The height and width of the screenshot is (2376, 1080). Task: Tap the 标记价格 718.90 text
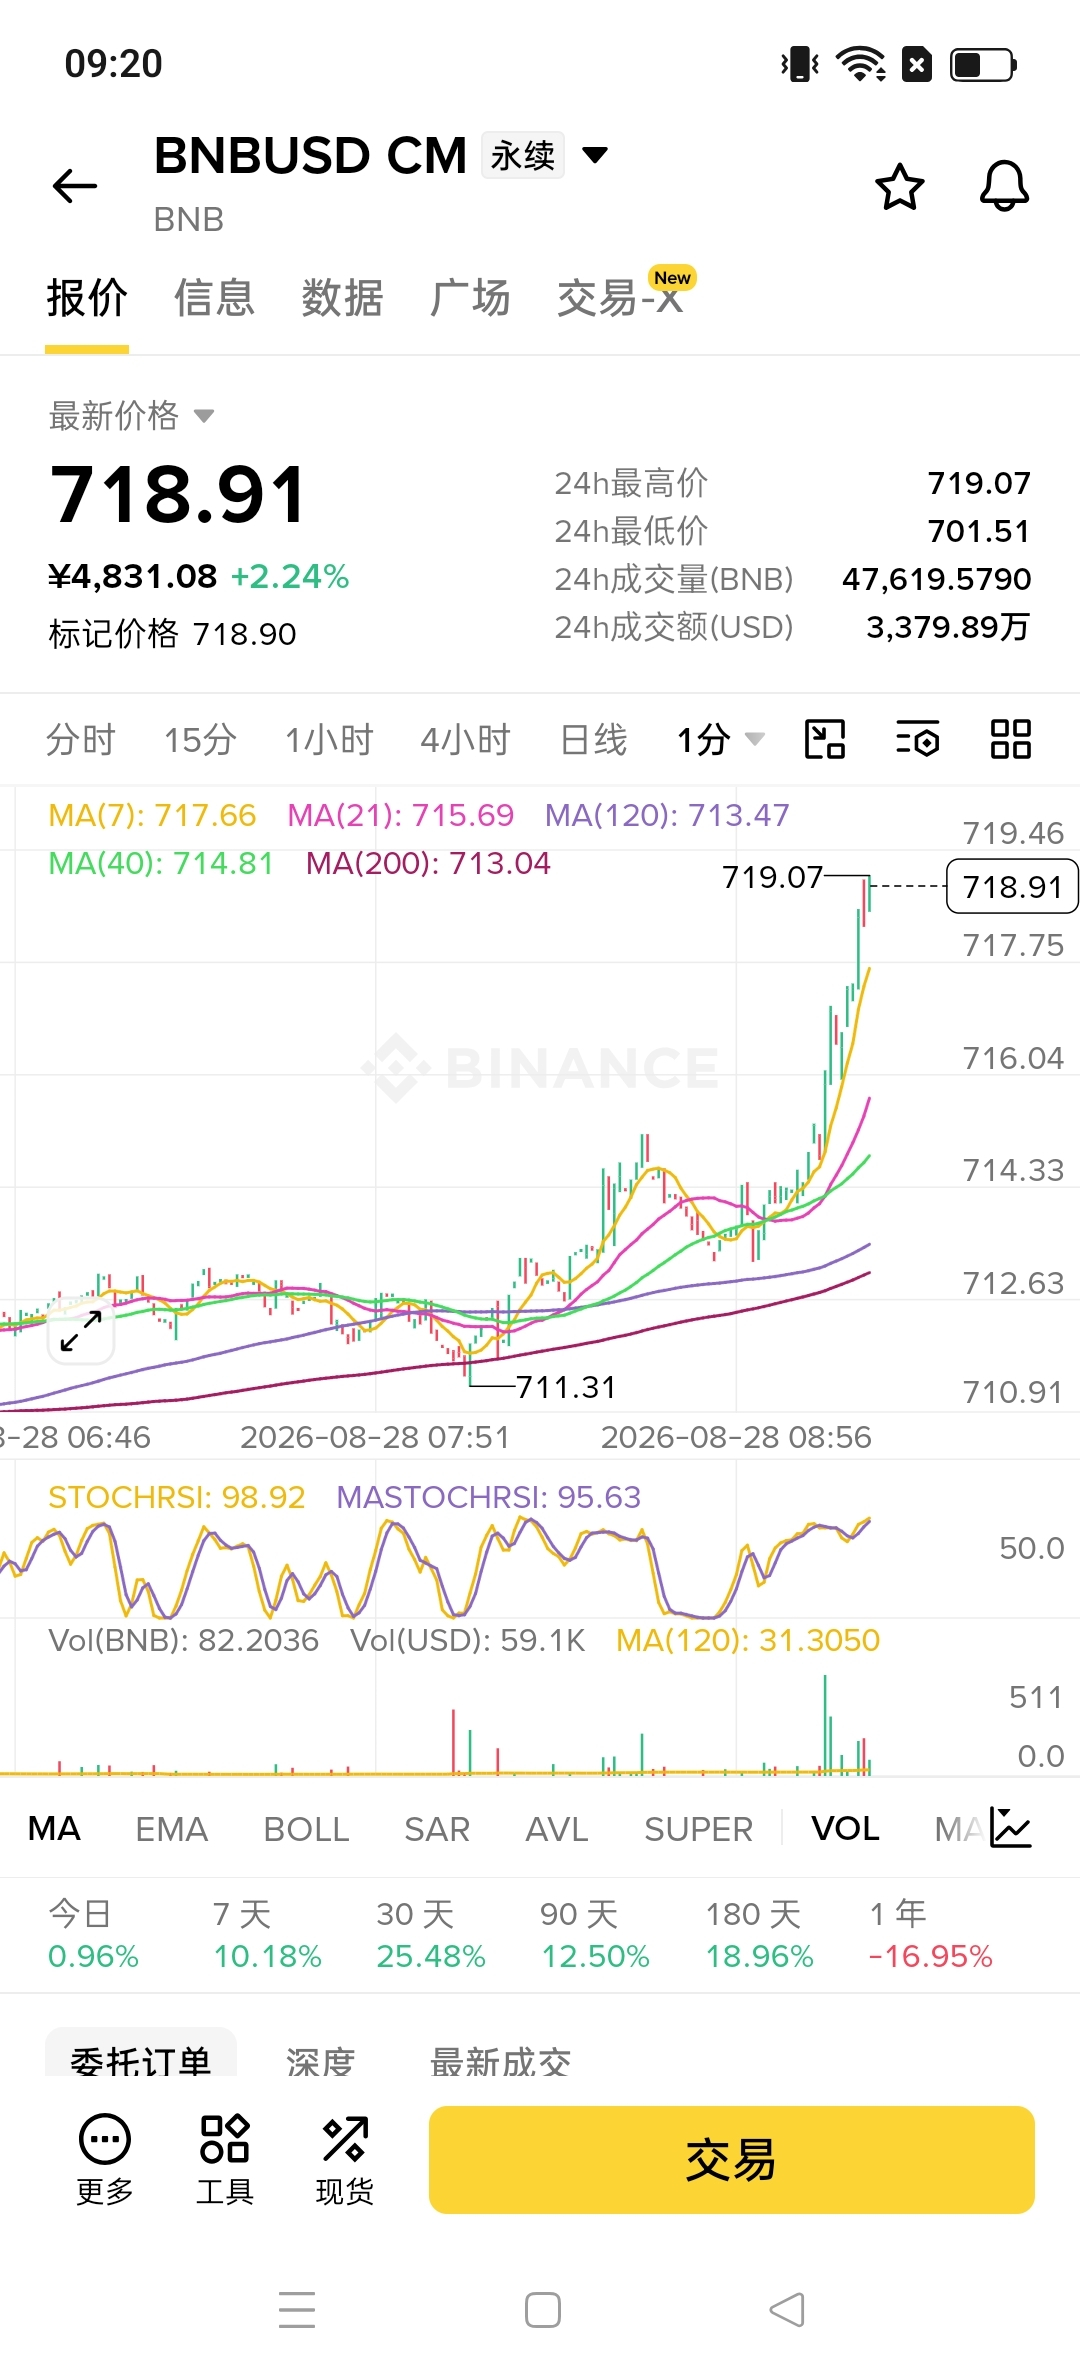point(172,634)
